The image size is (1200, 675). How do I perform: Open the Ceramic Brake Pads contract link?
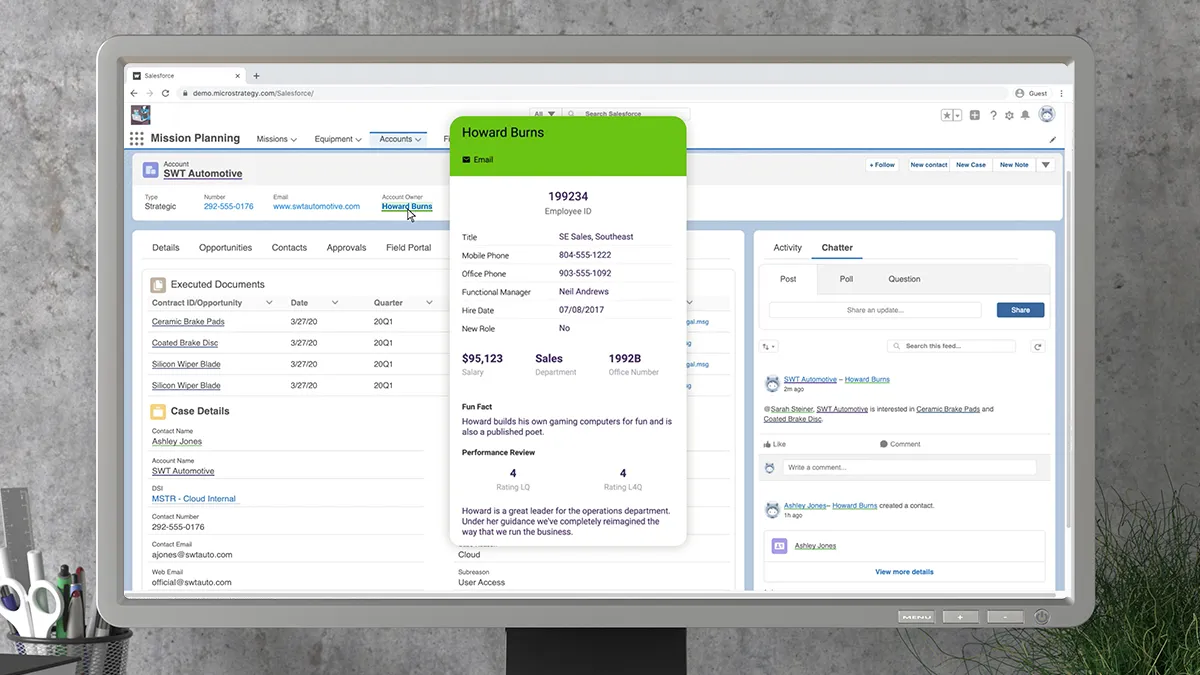(188, 322)
